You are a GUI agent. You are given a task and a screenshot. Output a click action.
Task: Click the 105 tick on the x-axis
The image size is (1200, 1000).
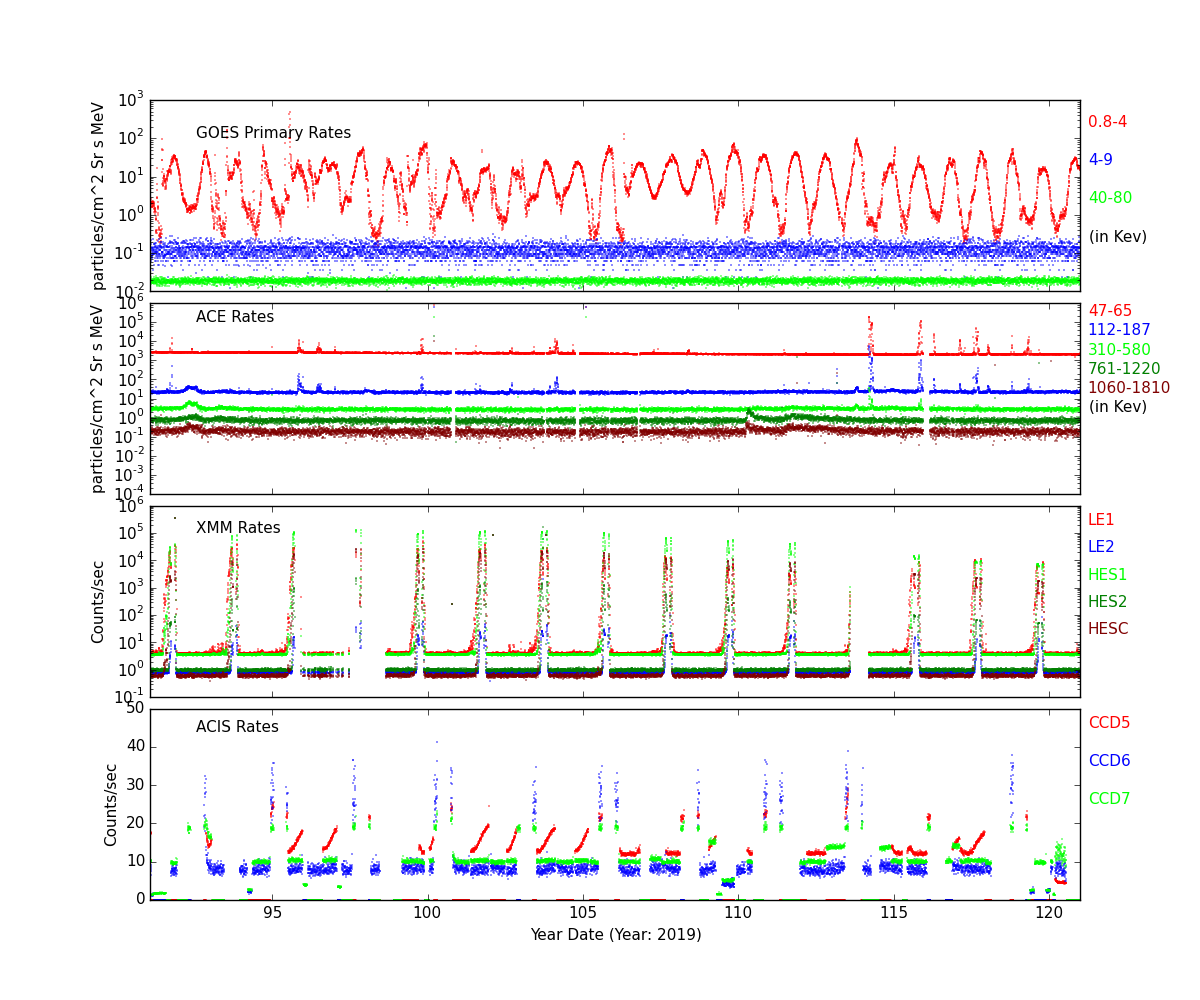pos(583,914)
